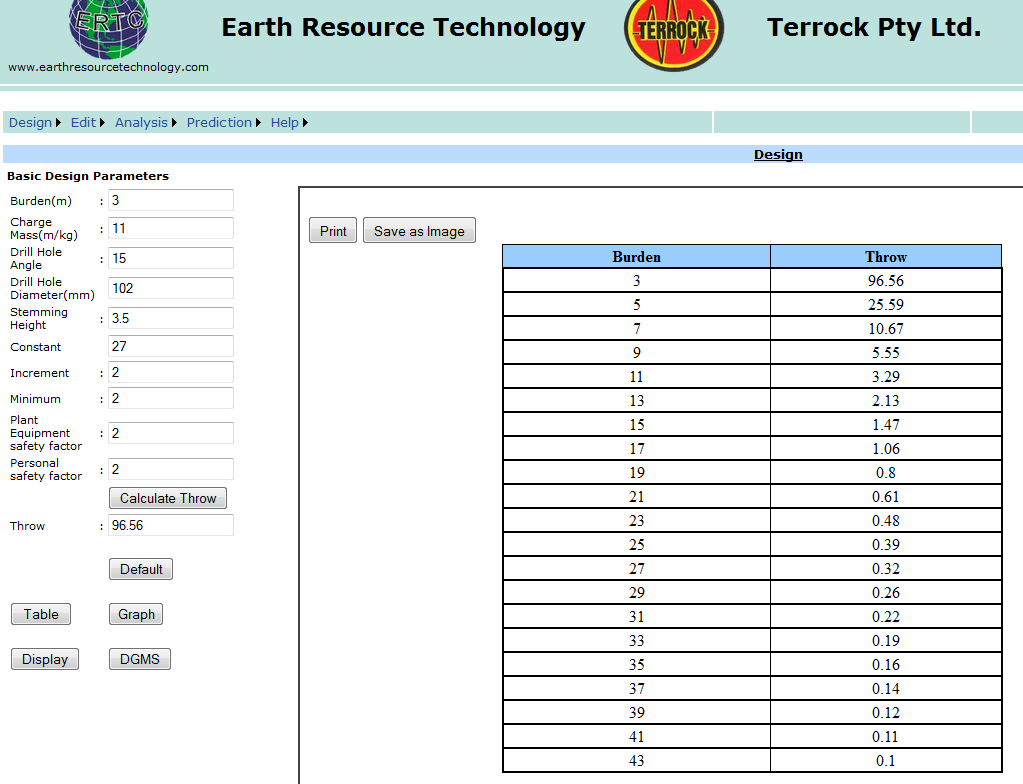Expand the Prediction menu arrow
This screenshot has height=784, width=1023.
[x=258, y=123]
